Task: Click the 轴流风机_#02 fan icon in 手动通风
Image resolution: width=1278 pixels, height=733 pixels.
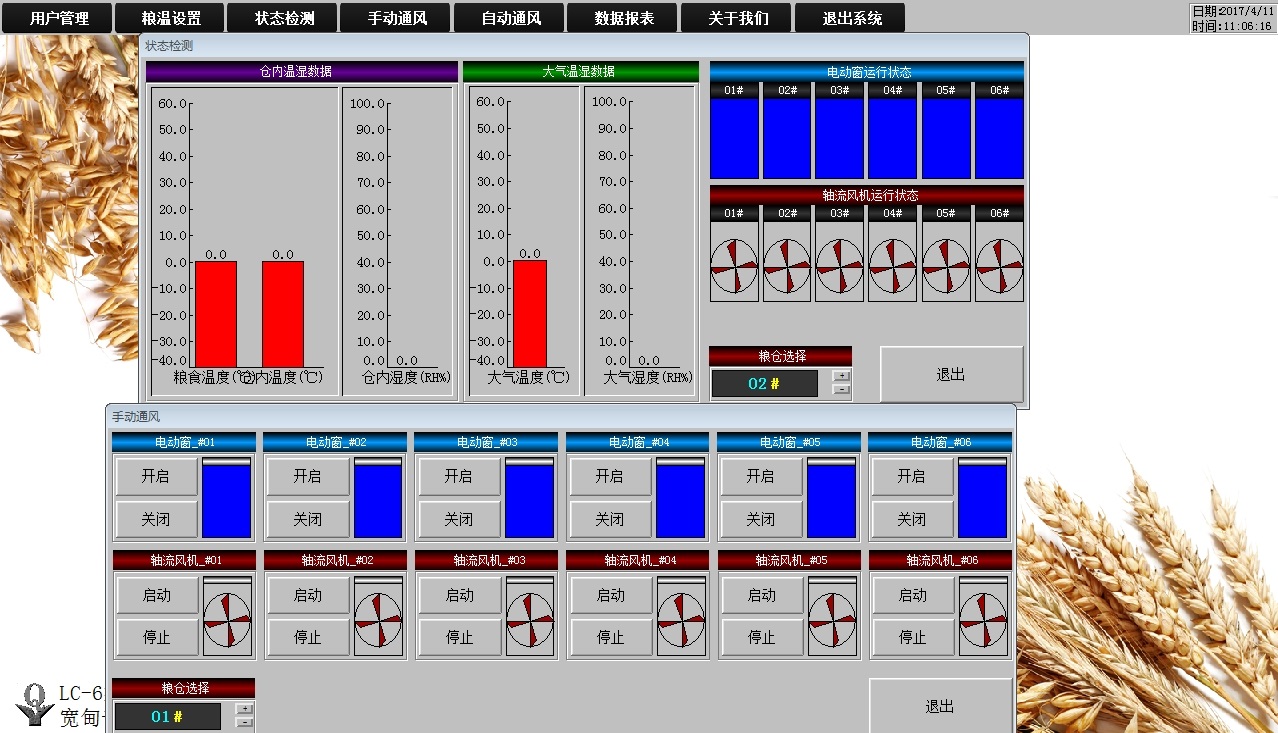Action: (x=378, y=620)
